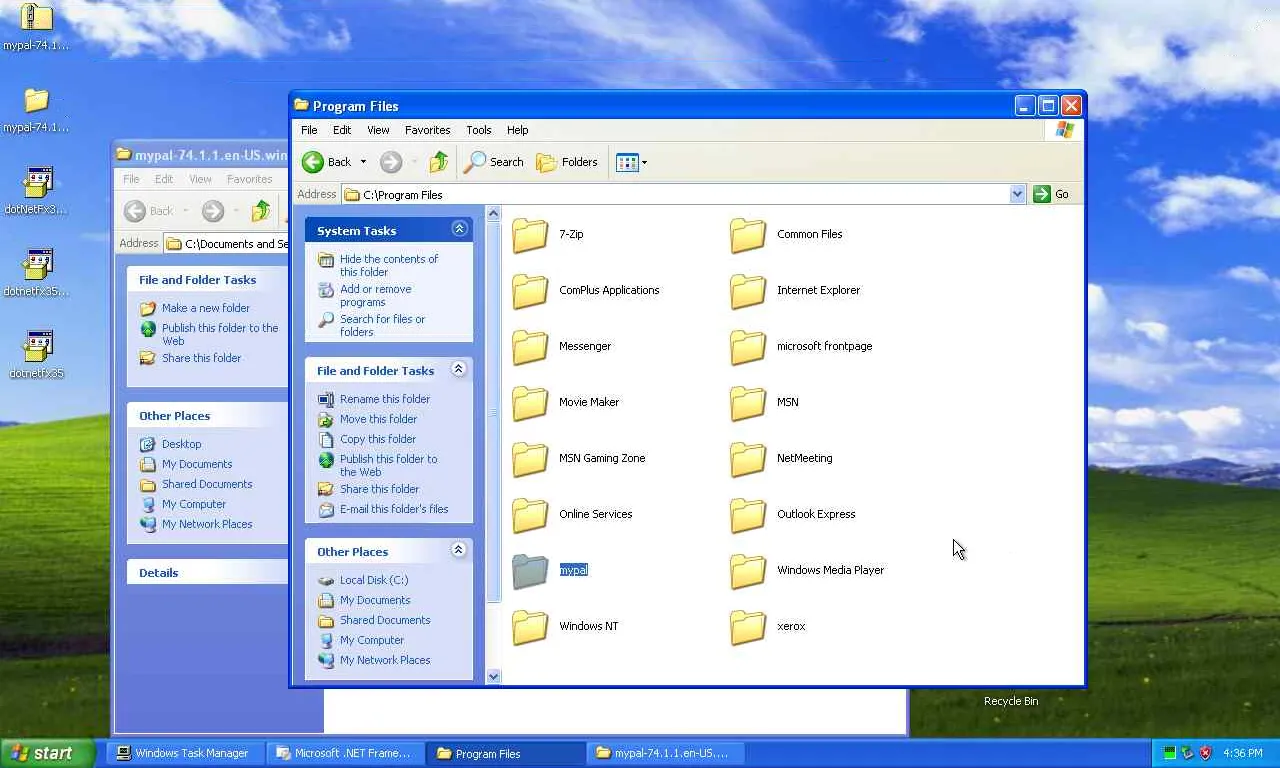Select the Outlook Express folder icon

[x=748, y=515]
